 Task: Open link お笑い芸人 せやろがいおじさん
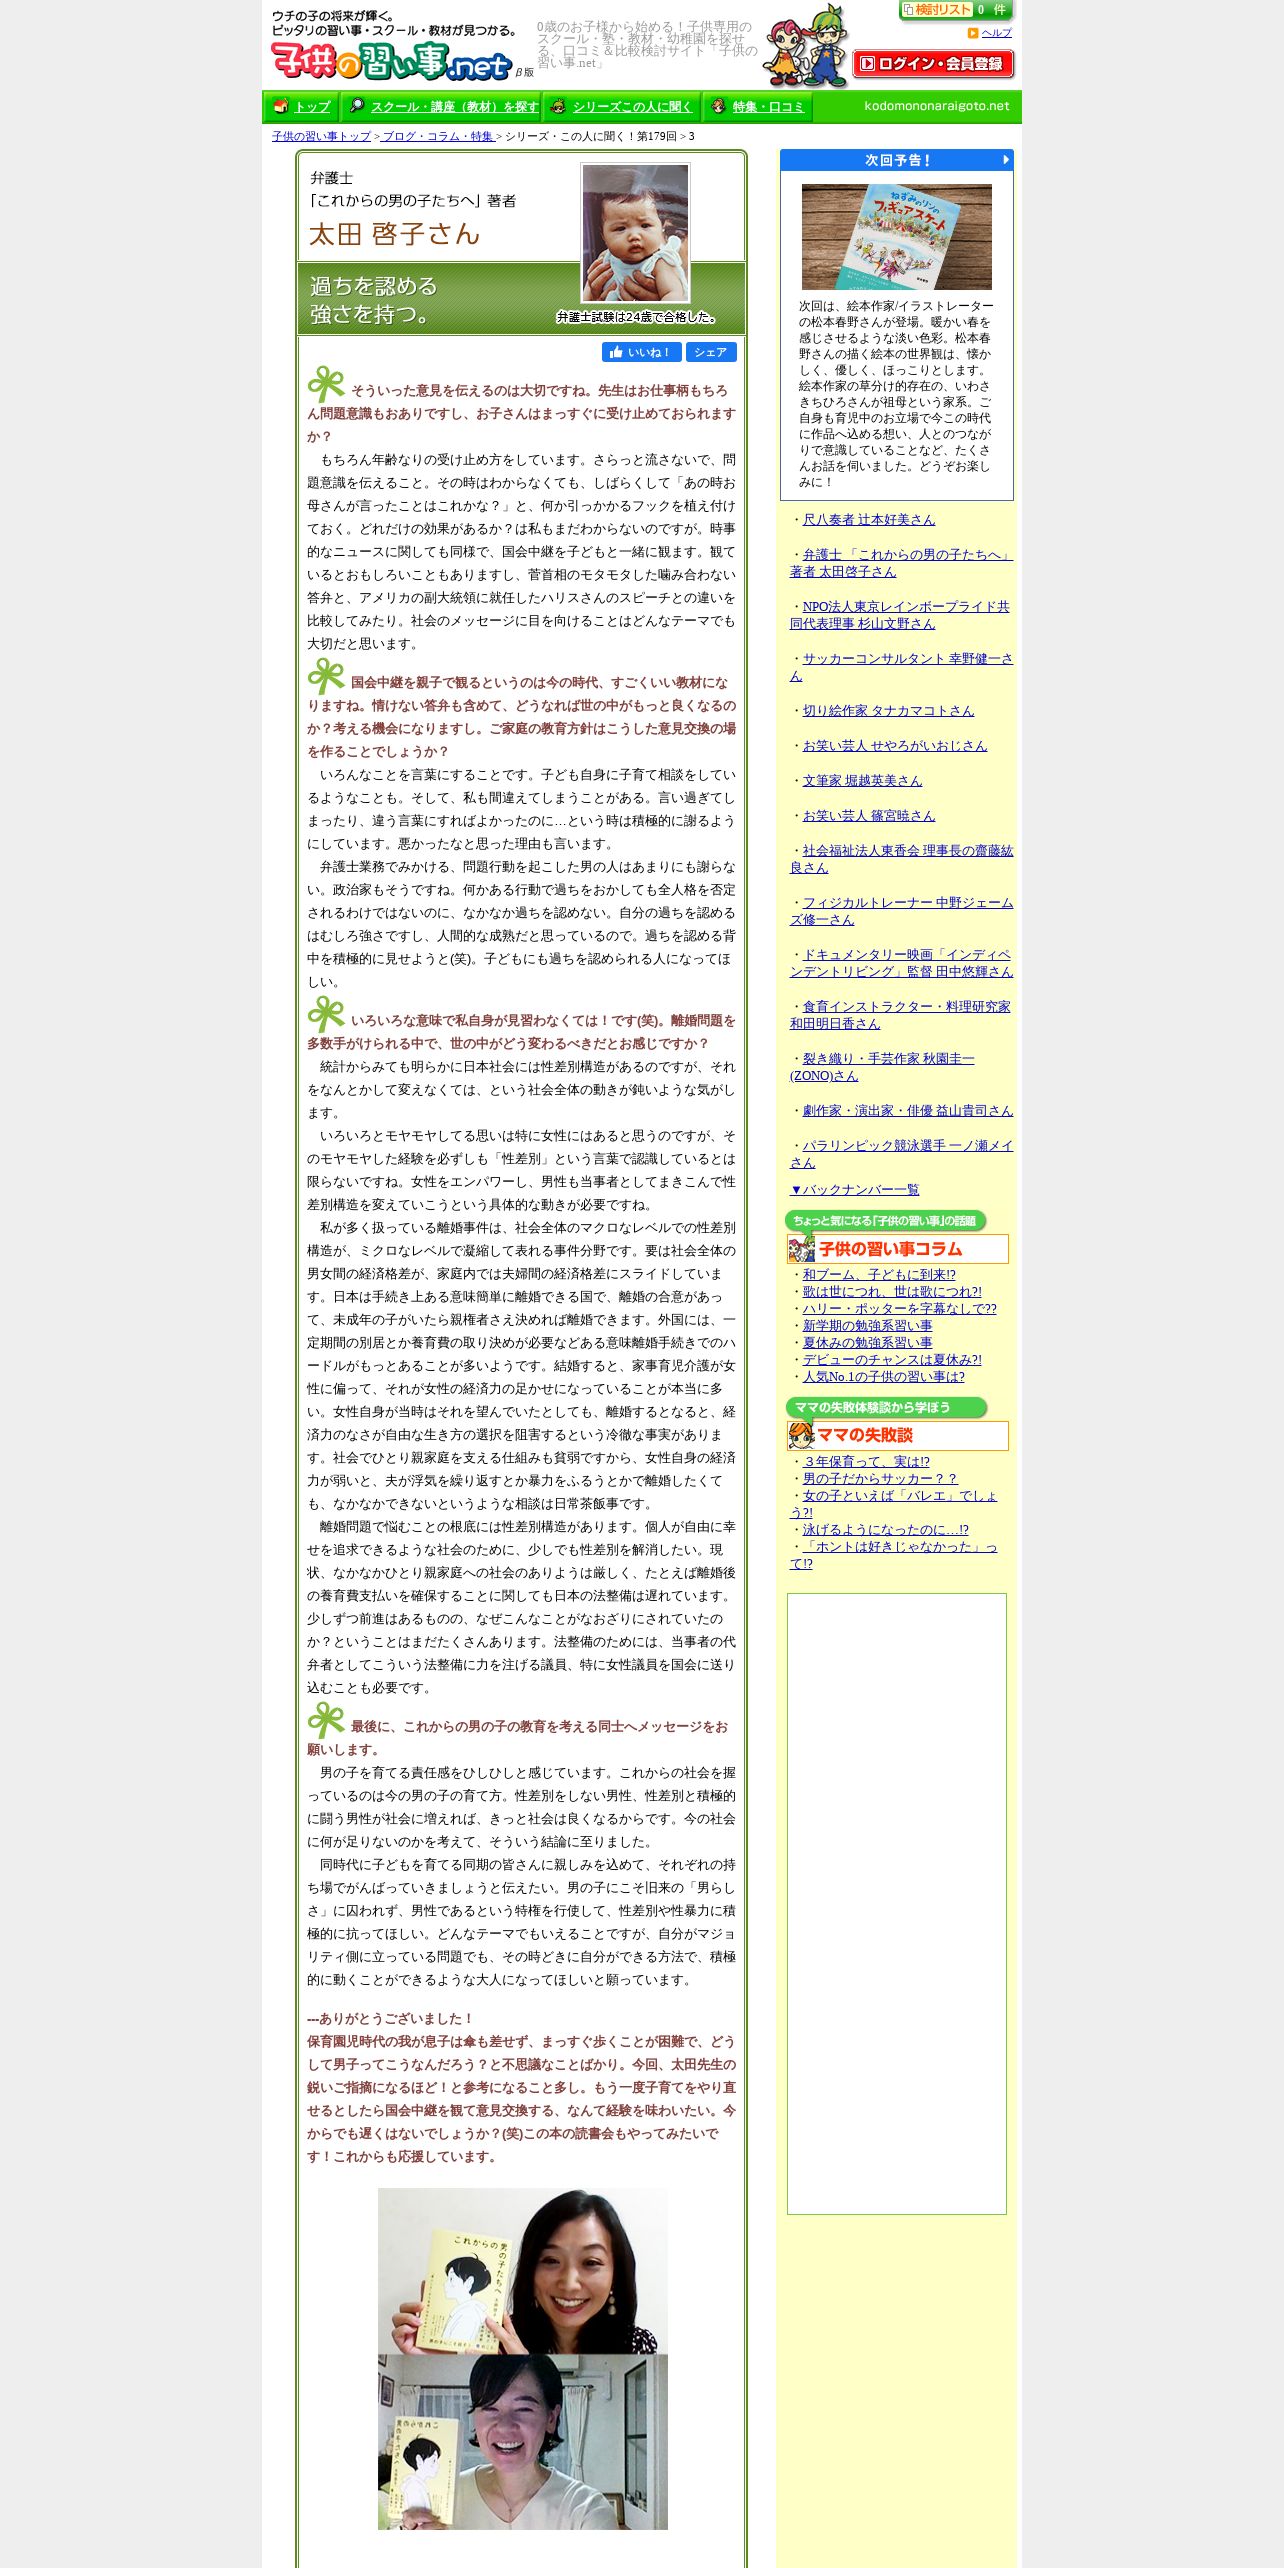pyautogui.click(x=895, y=746)
